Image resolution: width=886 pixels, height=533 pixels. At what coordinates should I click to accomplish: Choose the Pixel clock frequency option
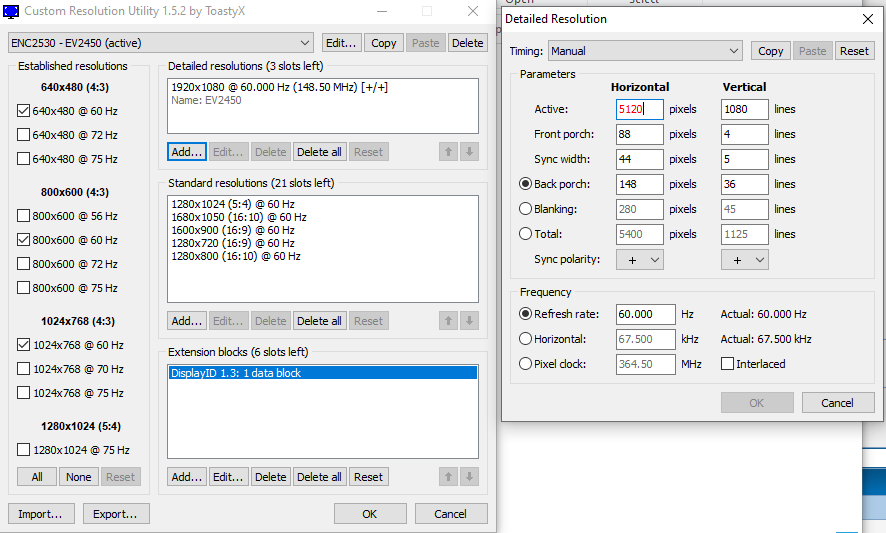coord(525,364)
